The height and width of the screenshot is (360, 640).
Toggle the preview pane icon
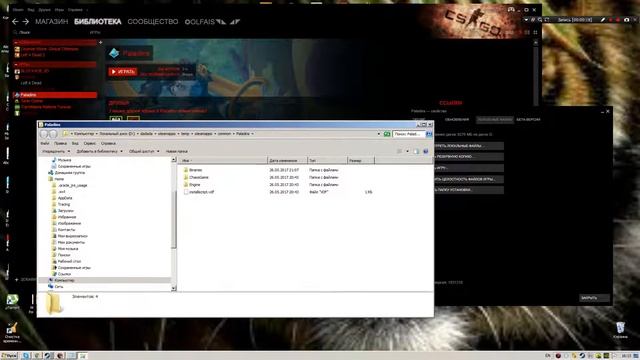416,151
